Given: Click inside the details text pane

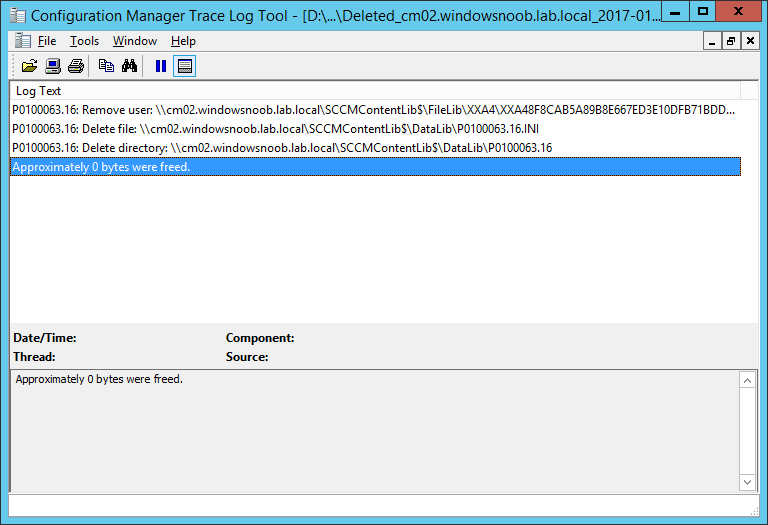Looking at the screenshot, I should (x=375, y=431).
